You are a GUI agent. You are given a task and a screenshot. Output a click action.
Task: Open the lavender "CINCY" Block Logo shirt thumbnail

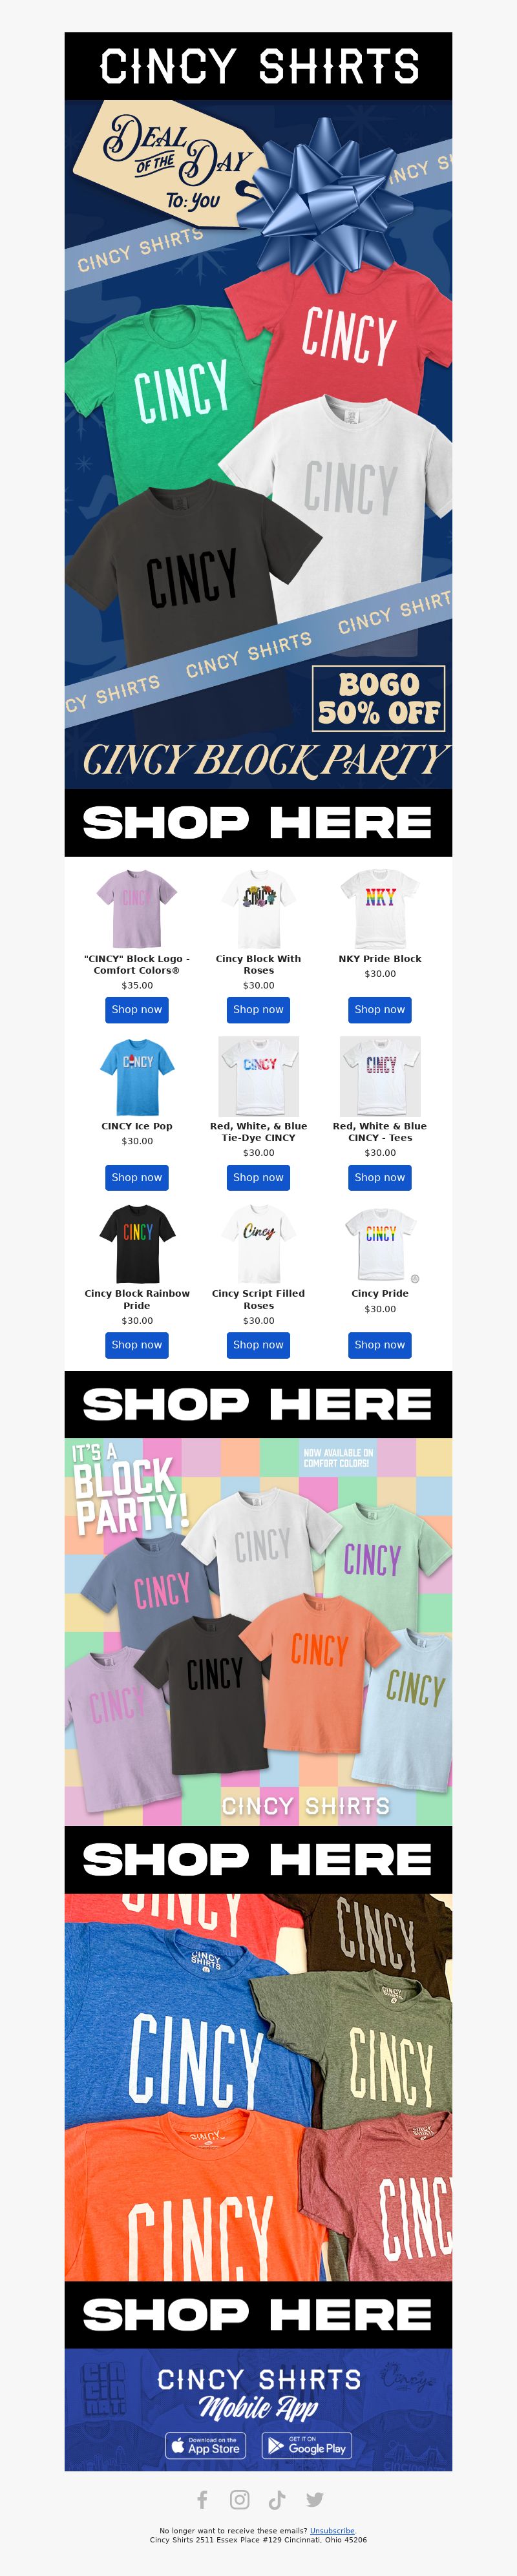click(x=137, y=909)
